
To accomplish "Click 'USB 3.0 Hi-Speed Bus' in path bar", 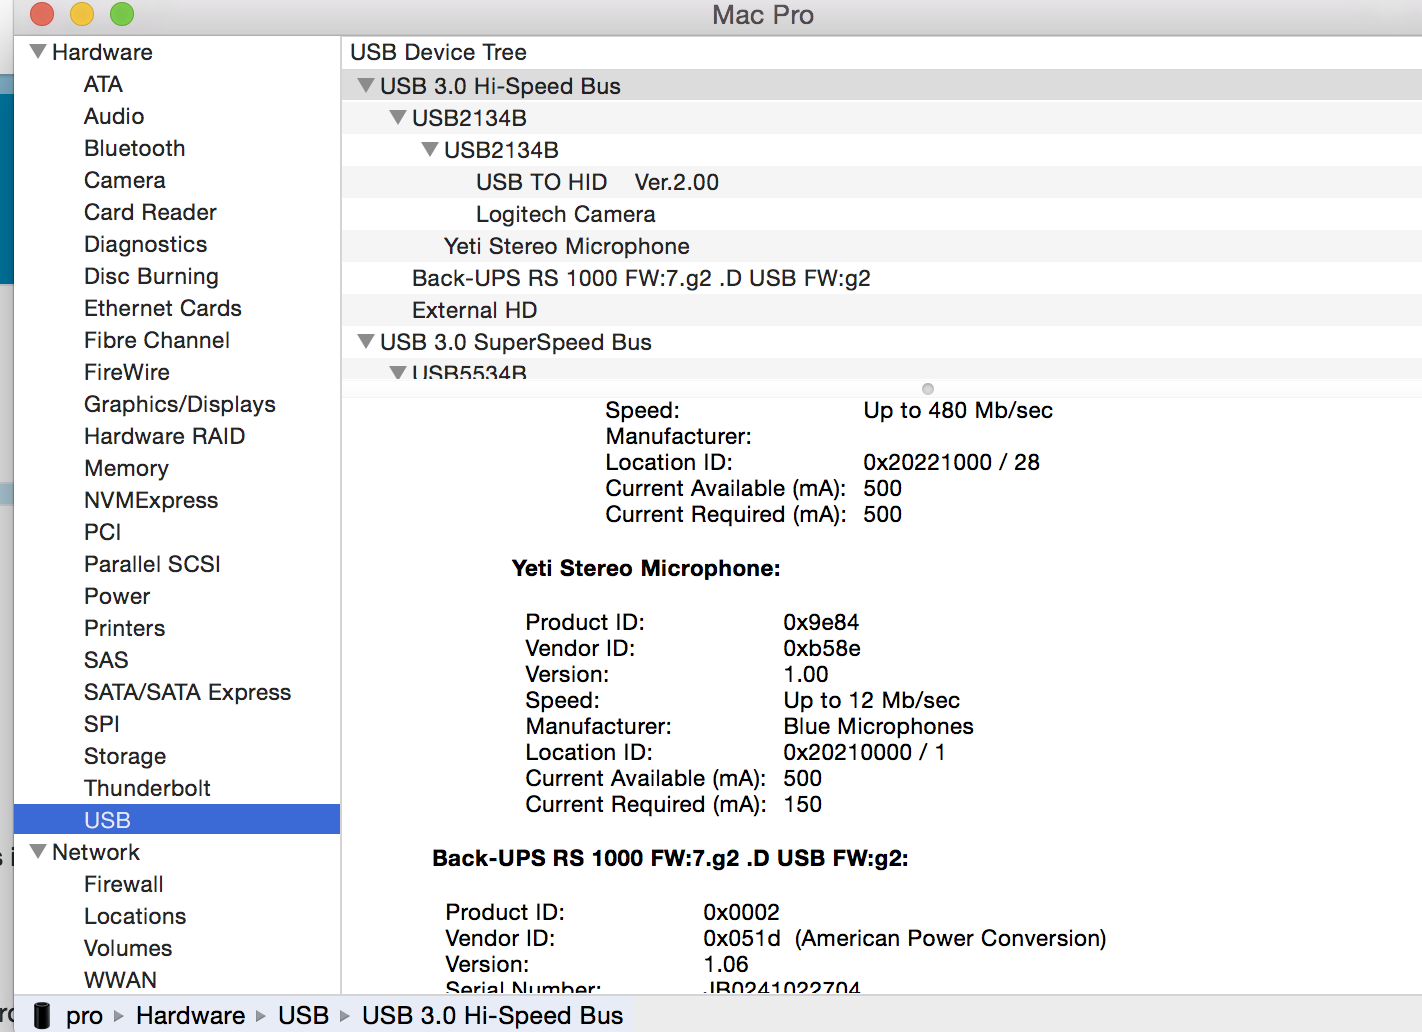I will pos(492,1016).
